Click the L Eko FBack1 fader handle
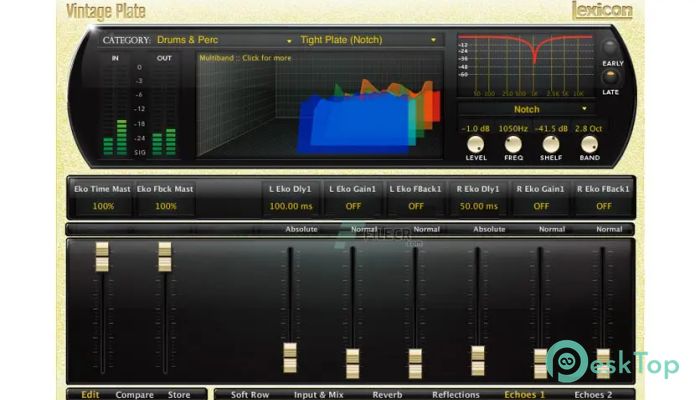 [x=415, y=364]
